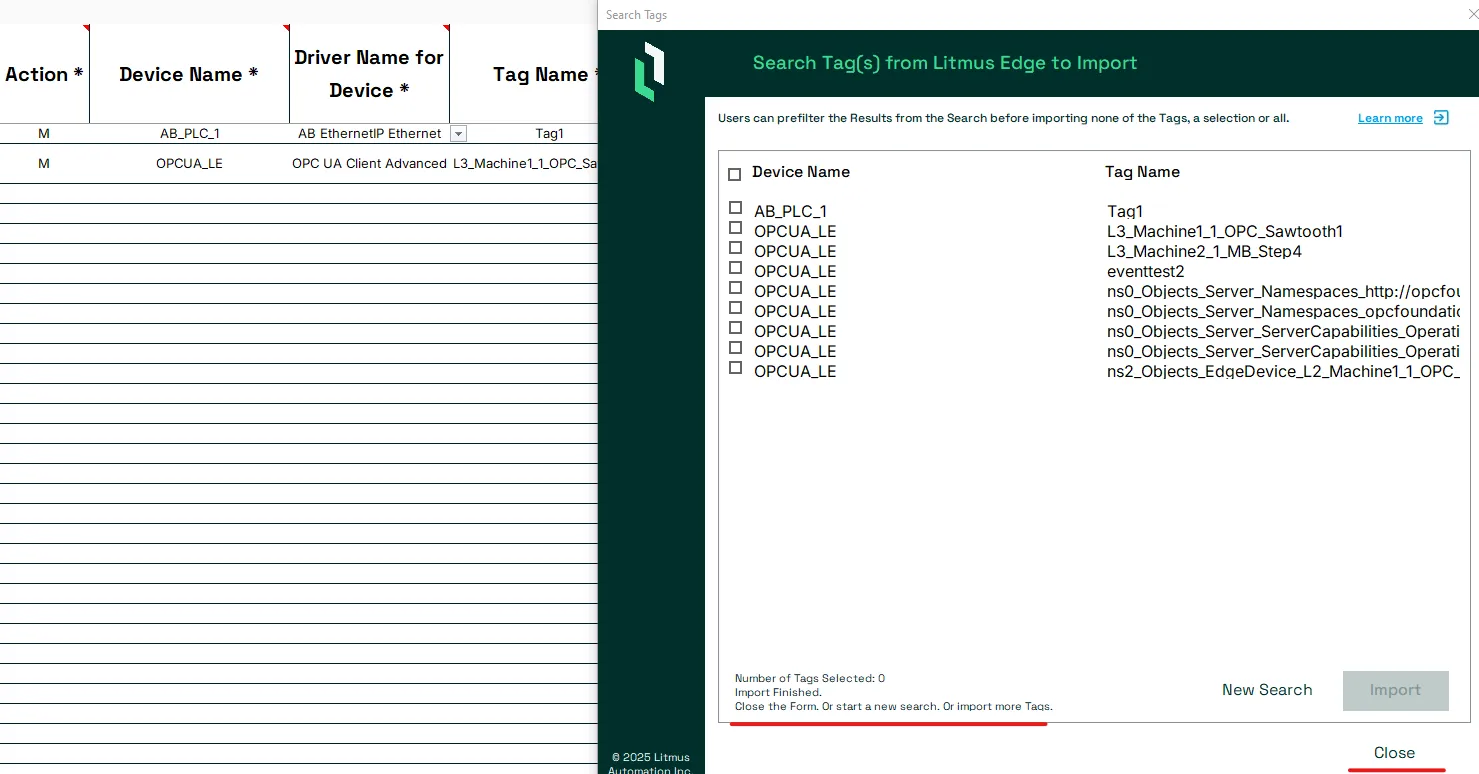The height and width of the screenshot is (774, 1479).
Task: Click the eventtest2 tag name
Action: 1146,272
